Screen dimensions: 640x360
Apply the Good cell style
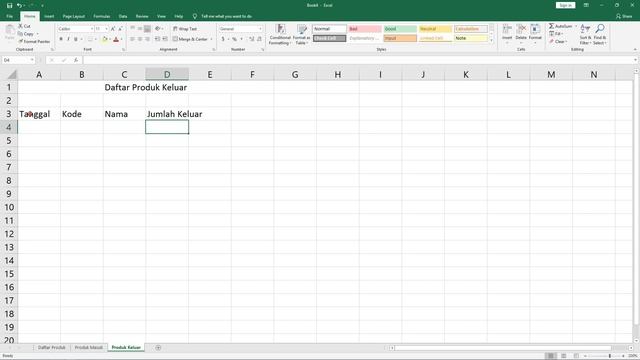point(400,29)
